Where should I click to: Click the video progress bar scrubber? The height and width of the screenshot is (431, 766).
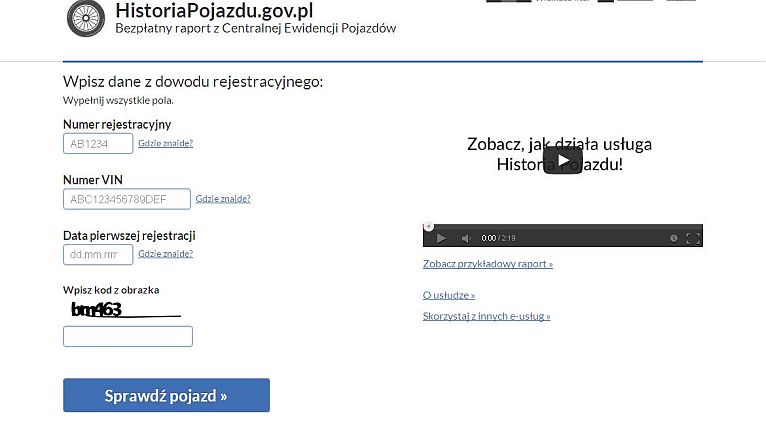click(x=429, y=227)
